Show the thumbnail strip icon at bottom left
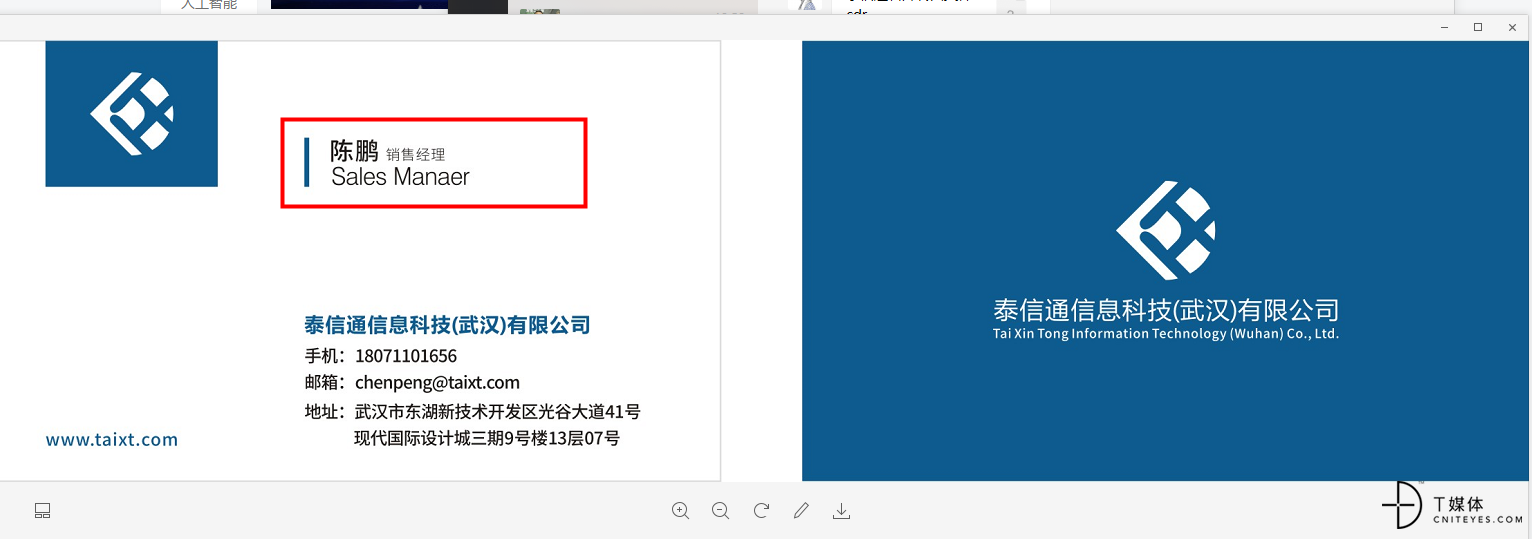The width and height of the screenshot is (1532, 539). point(42,511)
